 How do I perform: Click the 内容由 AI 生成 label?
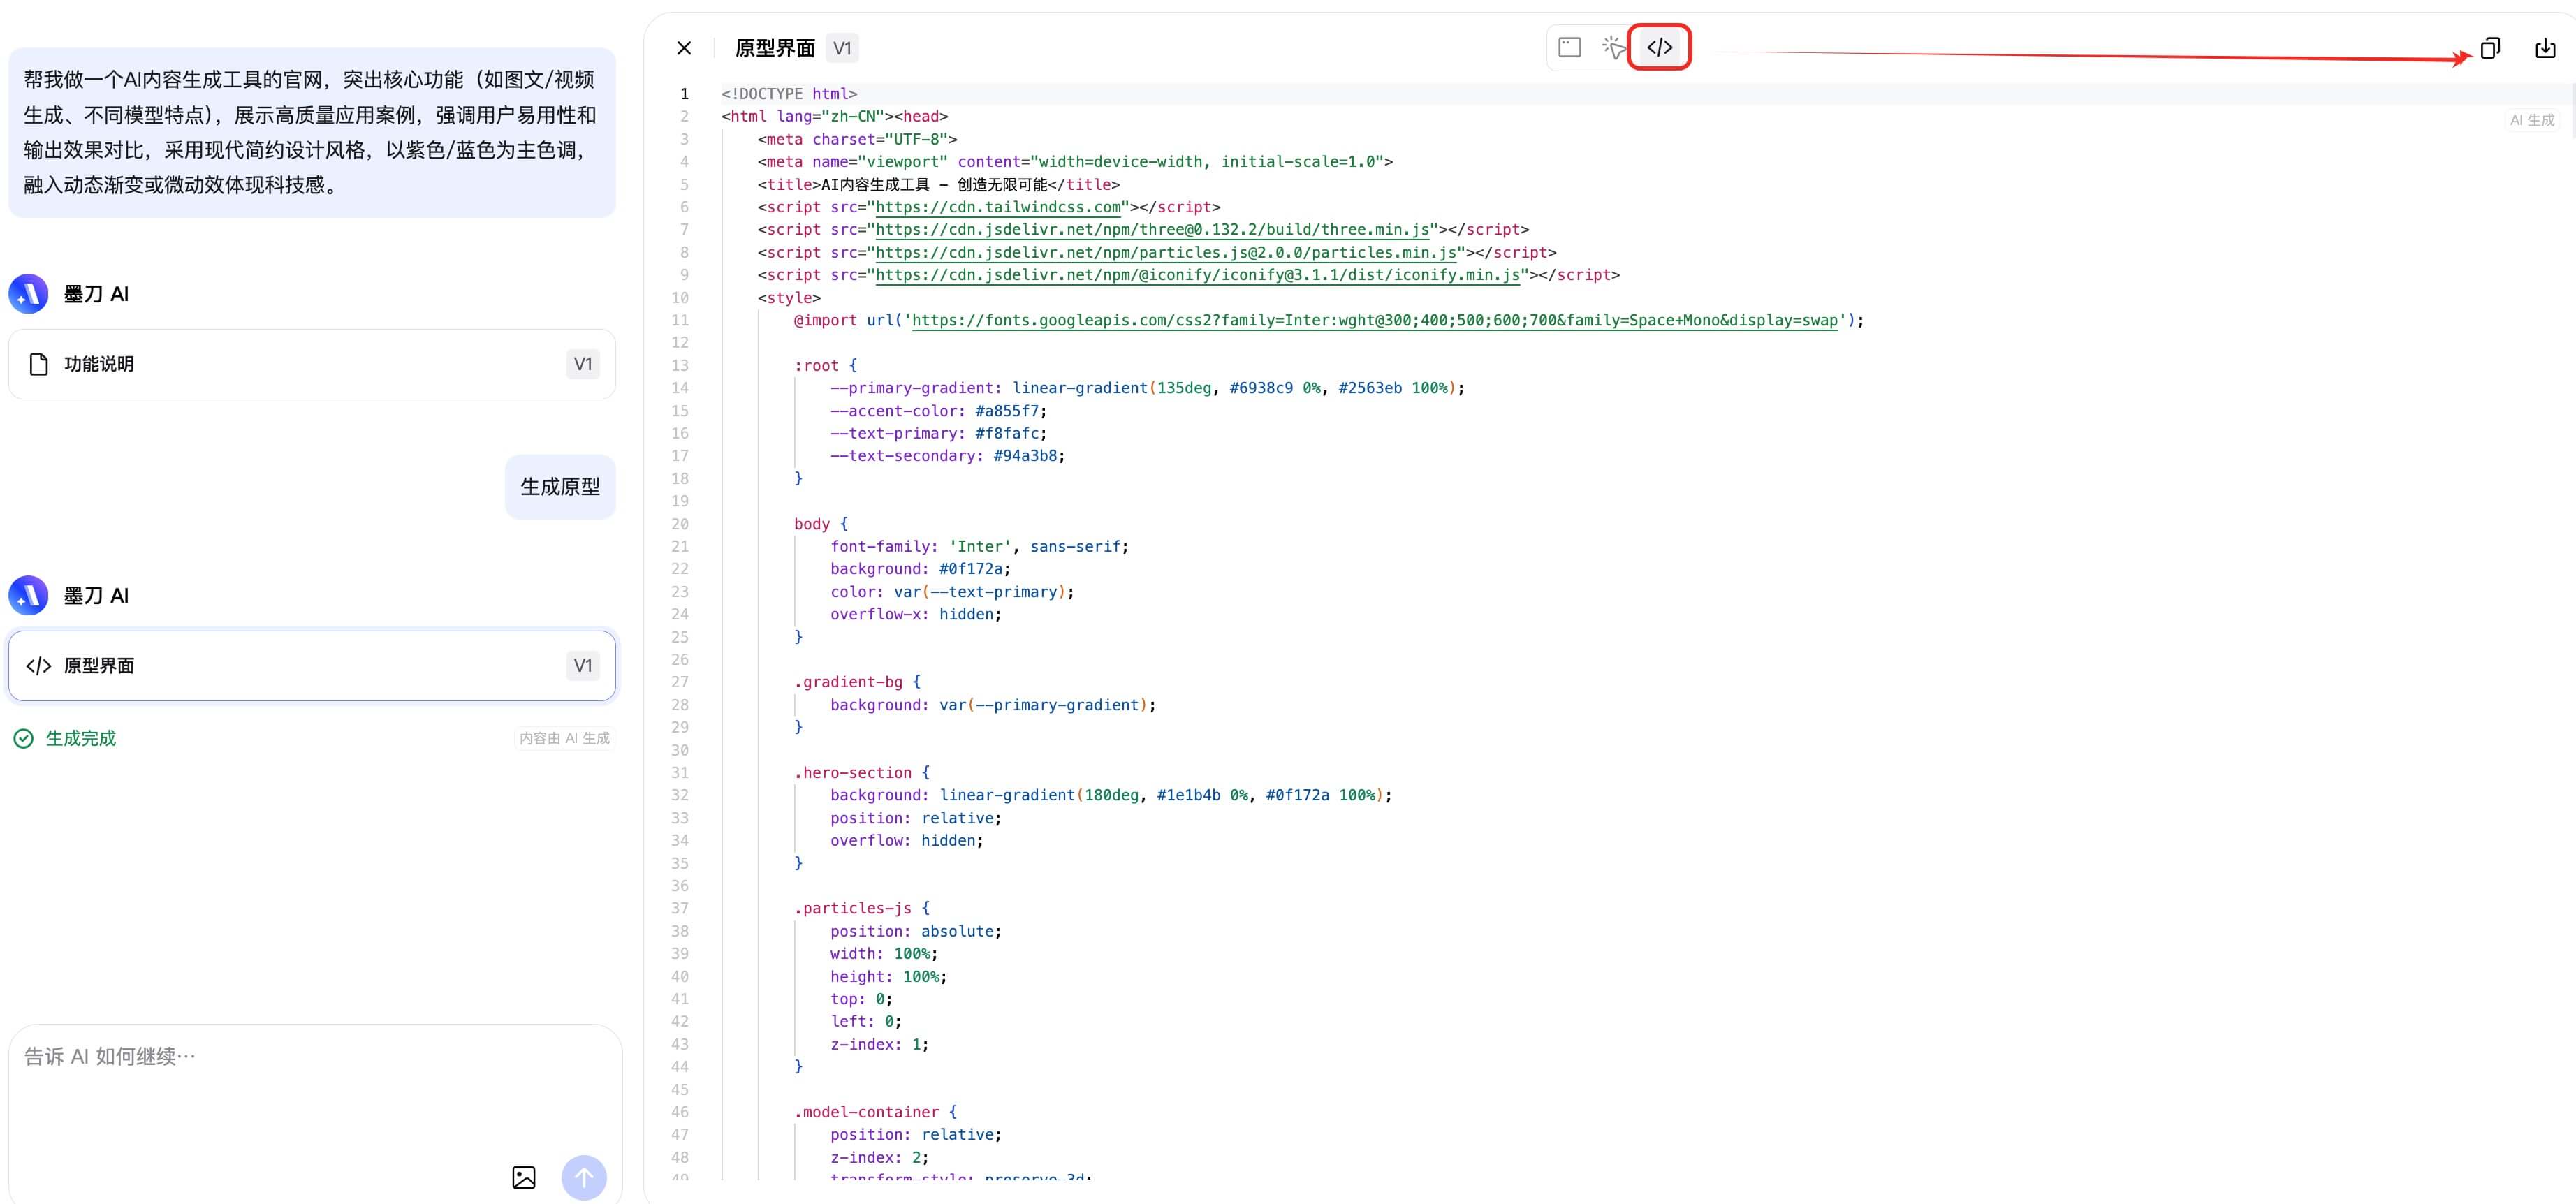[564, 738]
